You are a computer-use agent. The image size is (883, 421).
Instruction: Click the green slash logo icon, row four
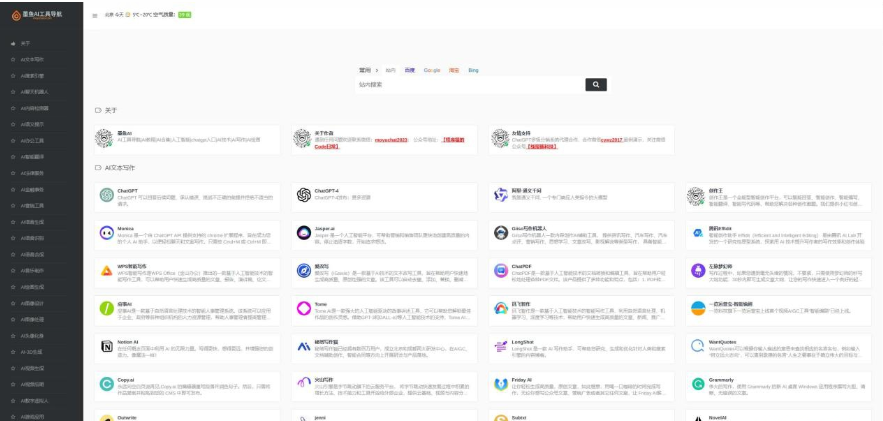pos(106,308)
